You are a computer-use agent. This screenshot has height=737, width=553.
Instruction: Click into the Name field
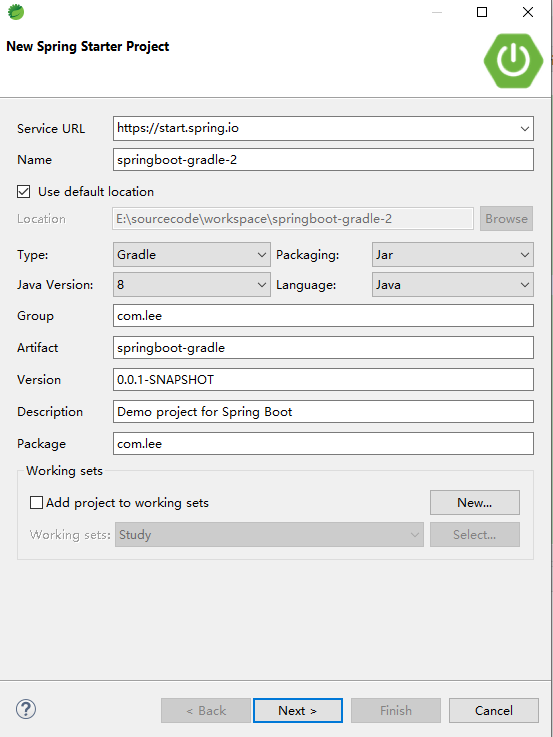323,160
